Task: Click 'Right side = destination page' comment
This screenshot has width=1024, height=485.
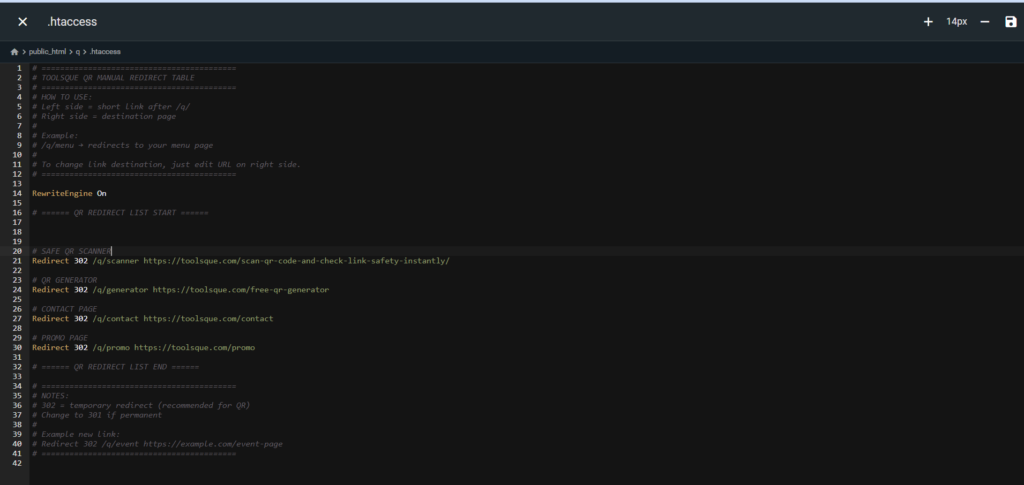Action: [x=104, y=116]
